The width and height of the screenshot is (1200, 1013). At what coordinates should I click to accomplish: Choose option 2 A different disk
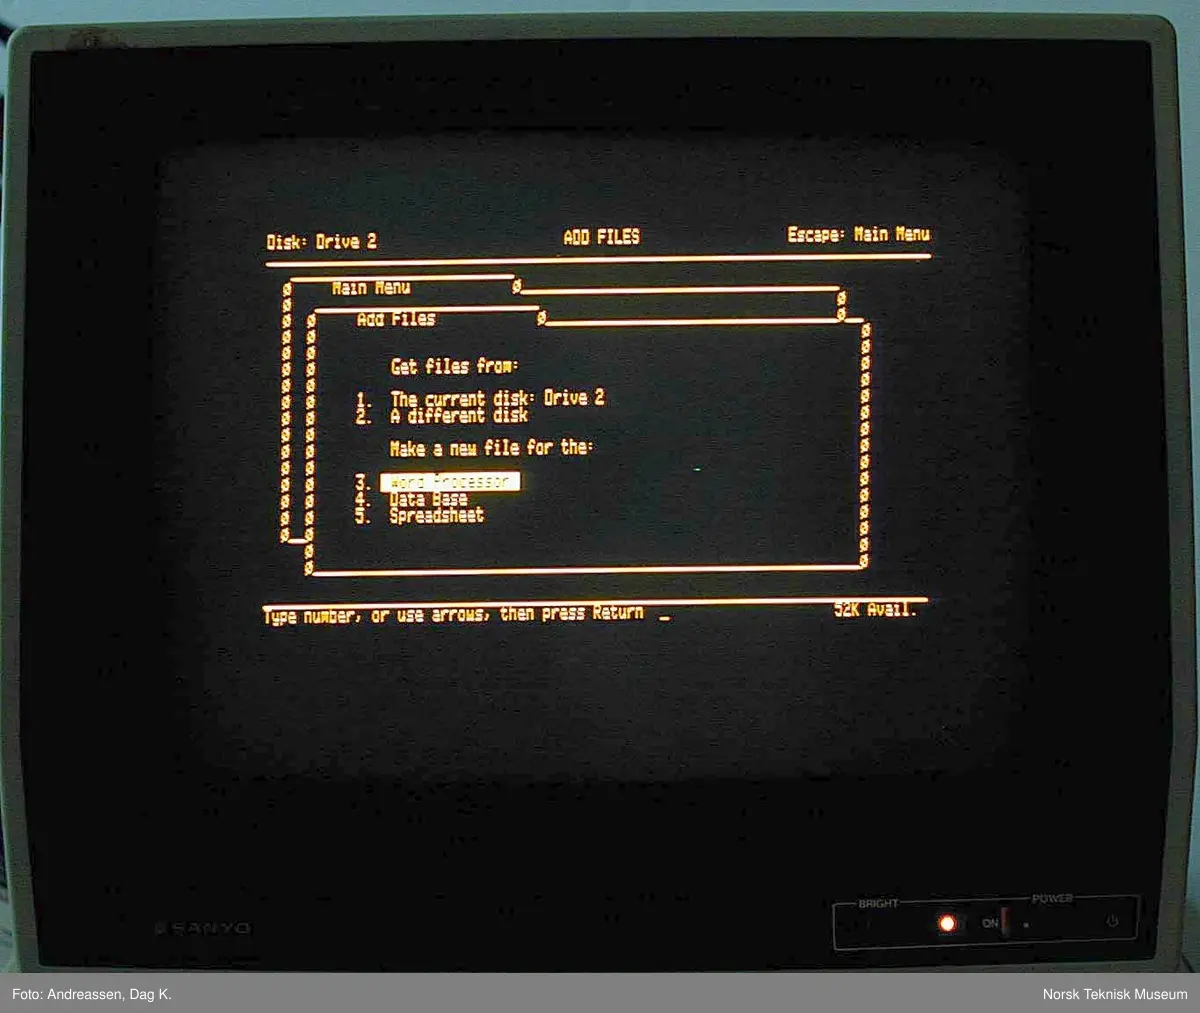tap(442, 415)
